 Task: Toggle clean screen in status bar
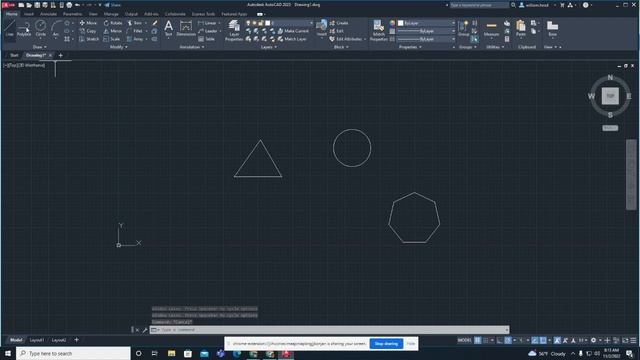click(x=625, y=340)
